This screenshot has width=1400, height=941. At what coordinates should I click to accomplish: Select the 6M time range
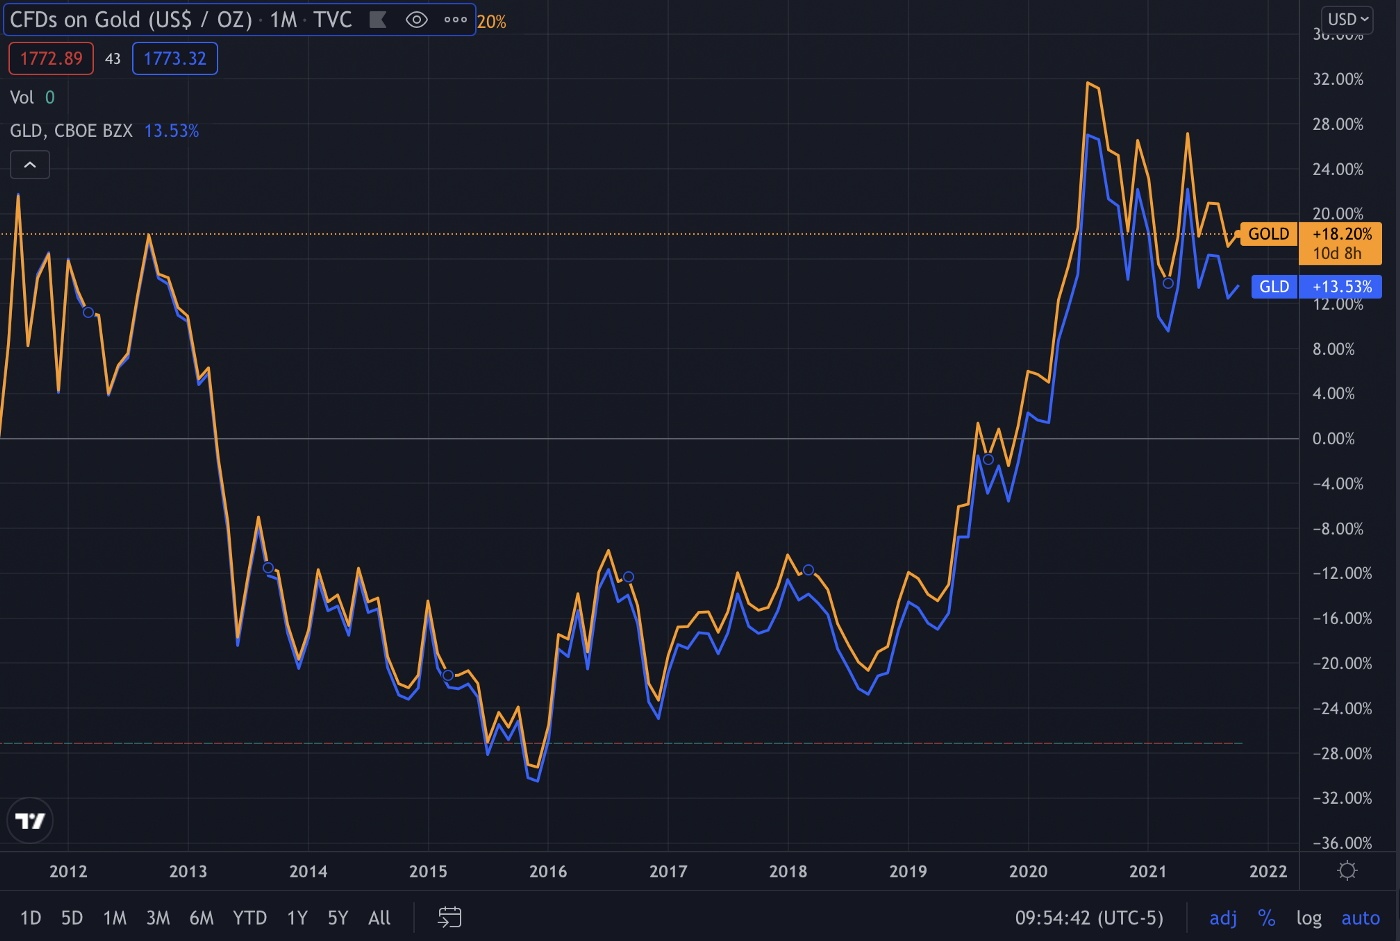[x=202, y=917]
